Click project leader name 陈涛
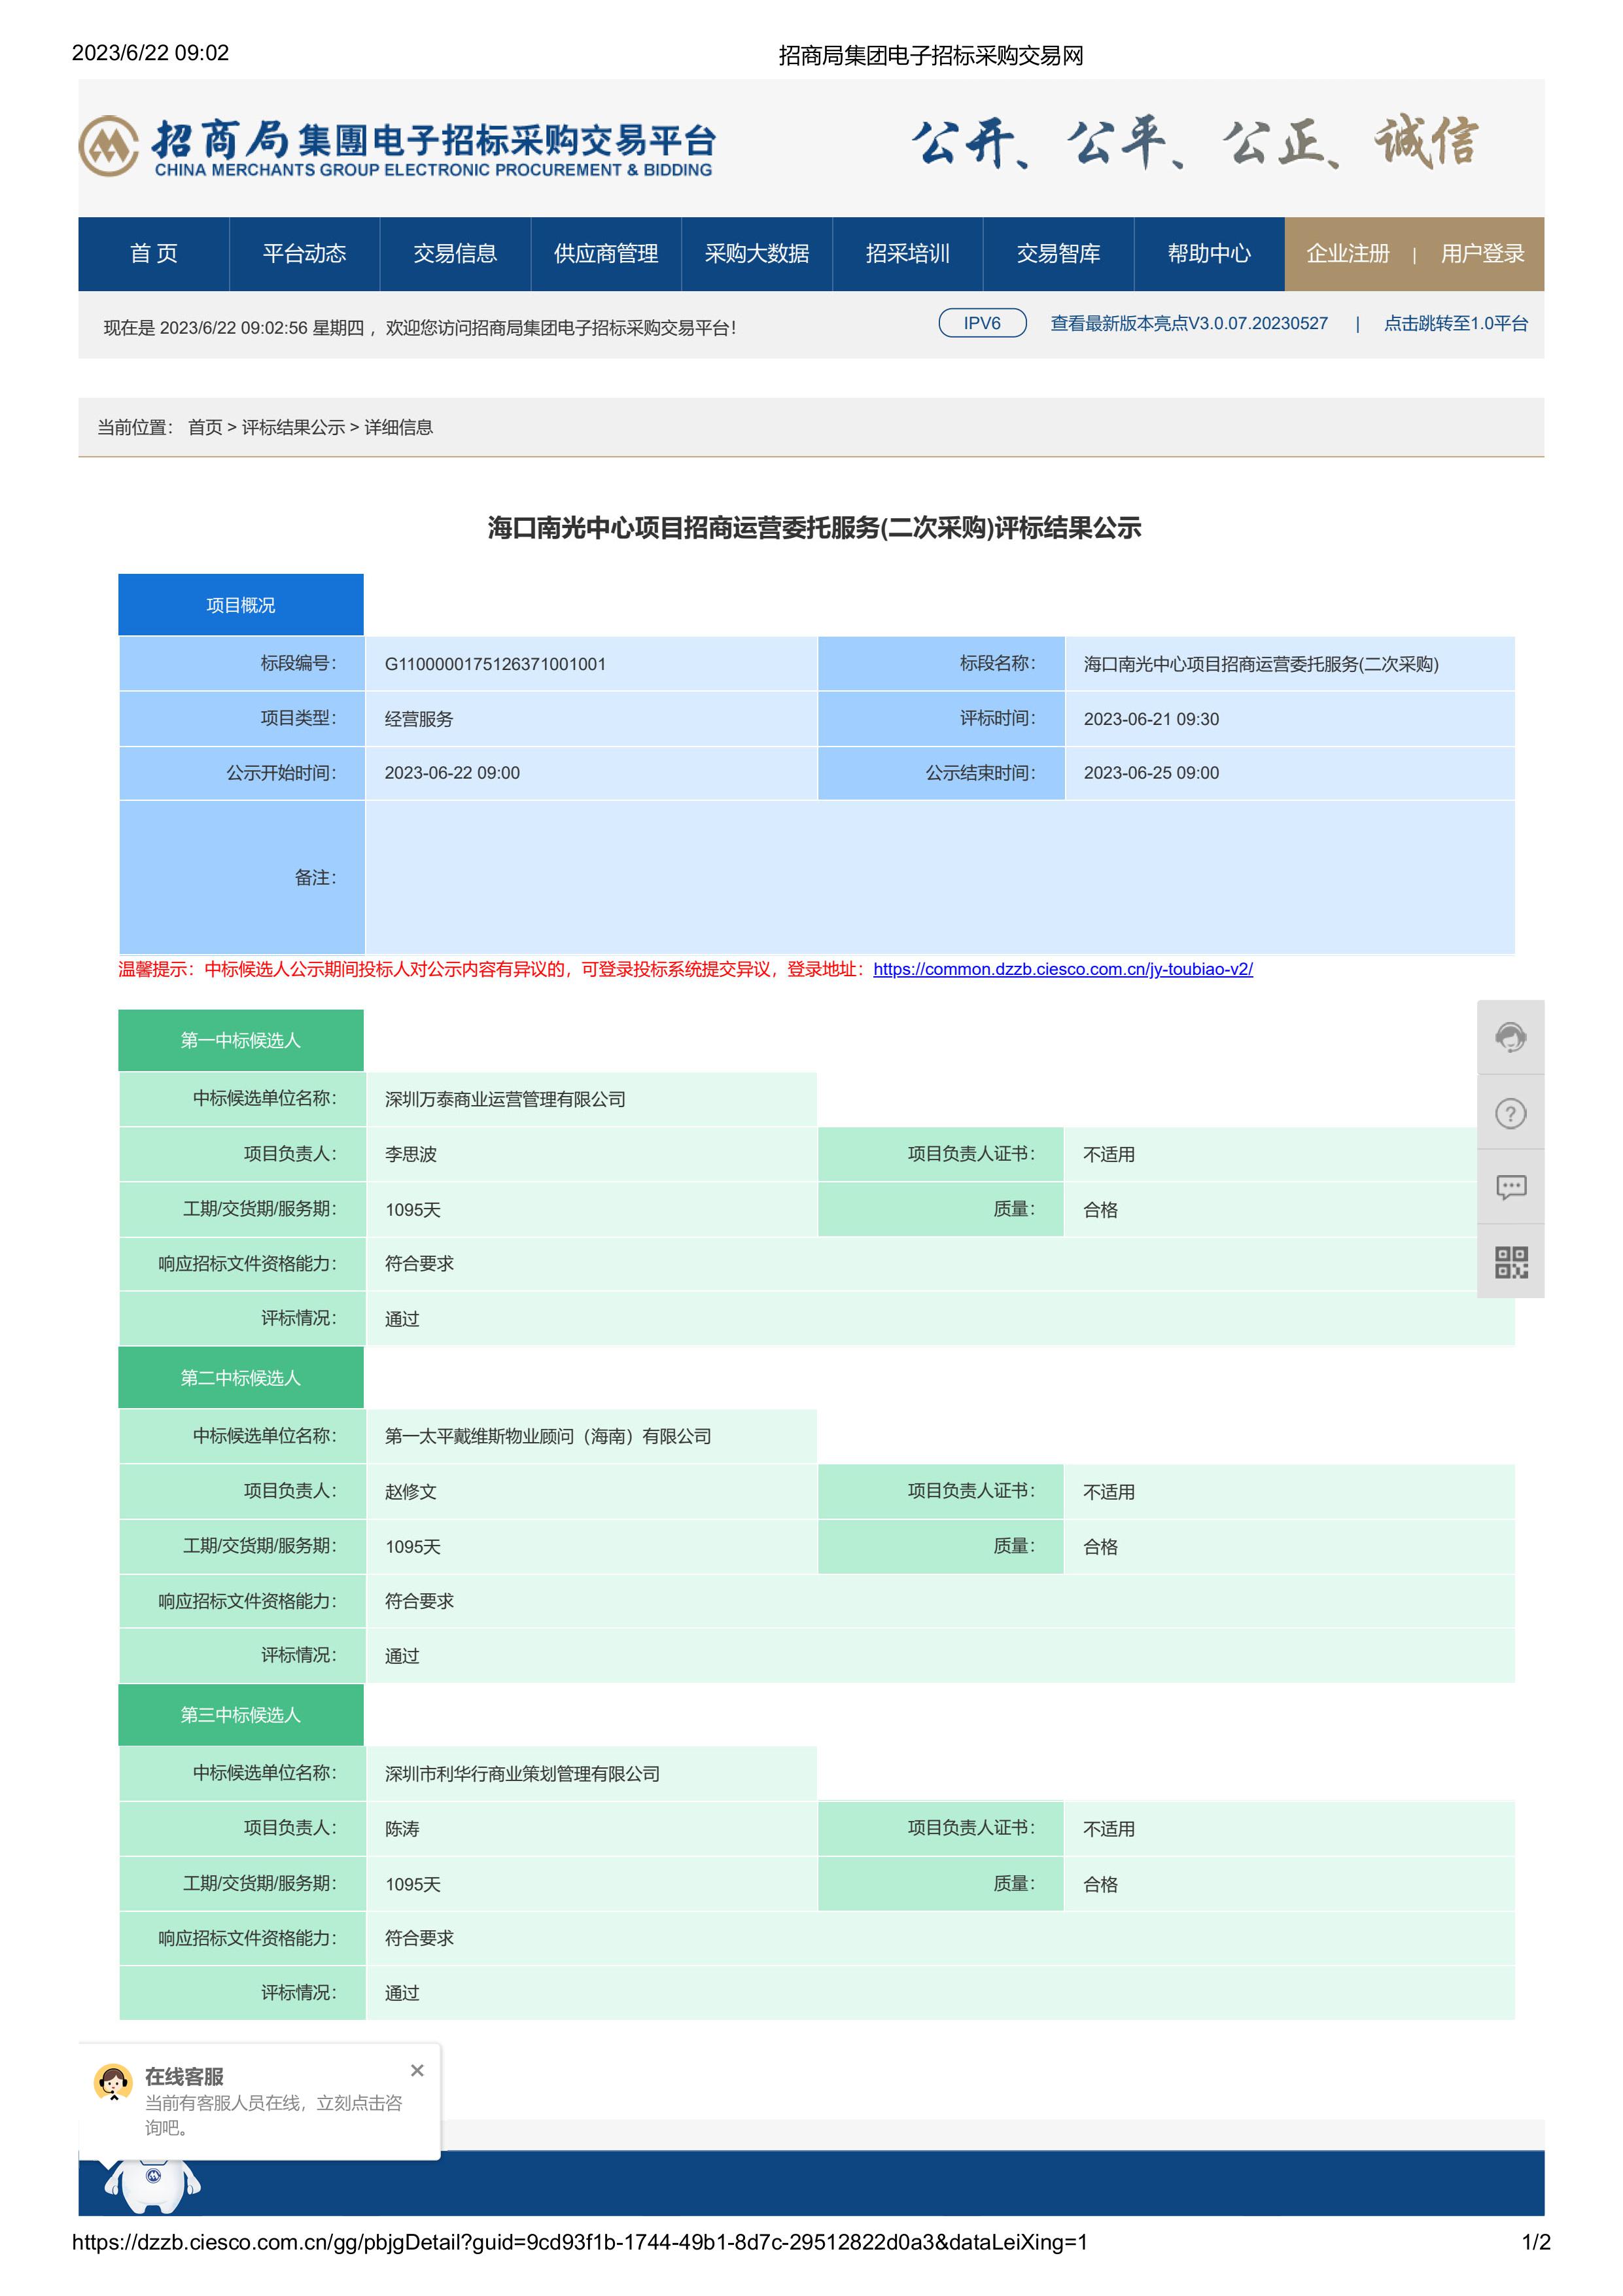The height and width of the screenshot is (2296, 1623). [402, 1828]
